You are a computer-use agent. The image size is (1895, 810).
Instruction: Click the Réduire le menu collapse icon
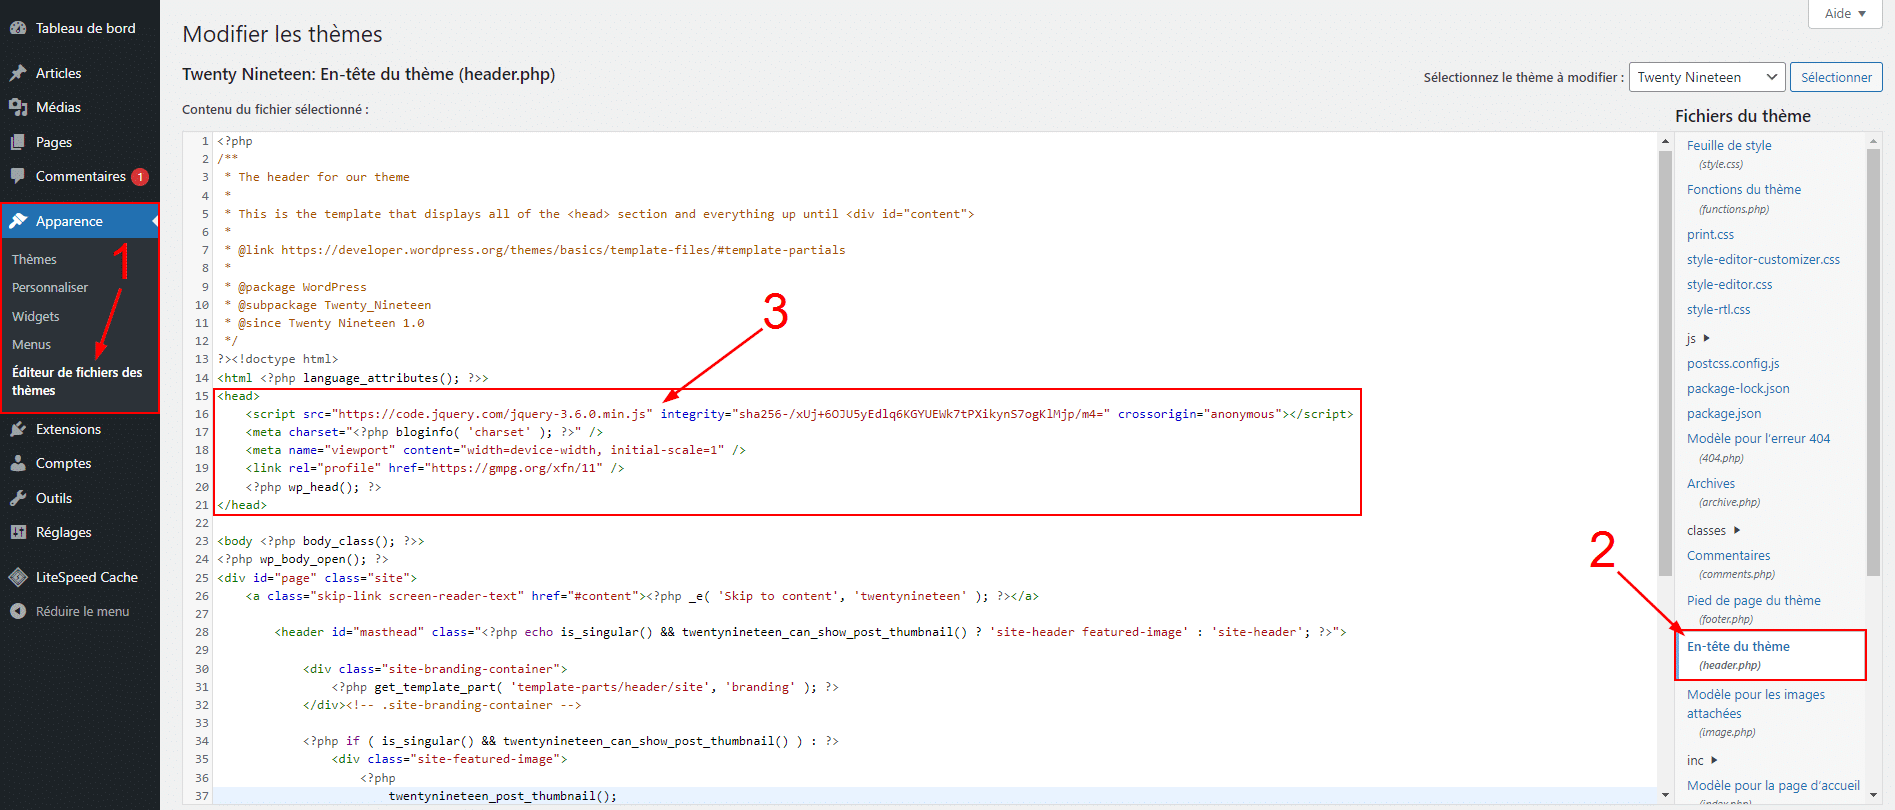pos(18,611)
